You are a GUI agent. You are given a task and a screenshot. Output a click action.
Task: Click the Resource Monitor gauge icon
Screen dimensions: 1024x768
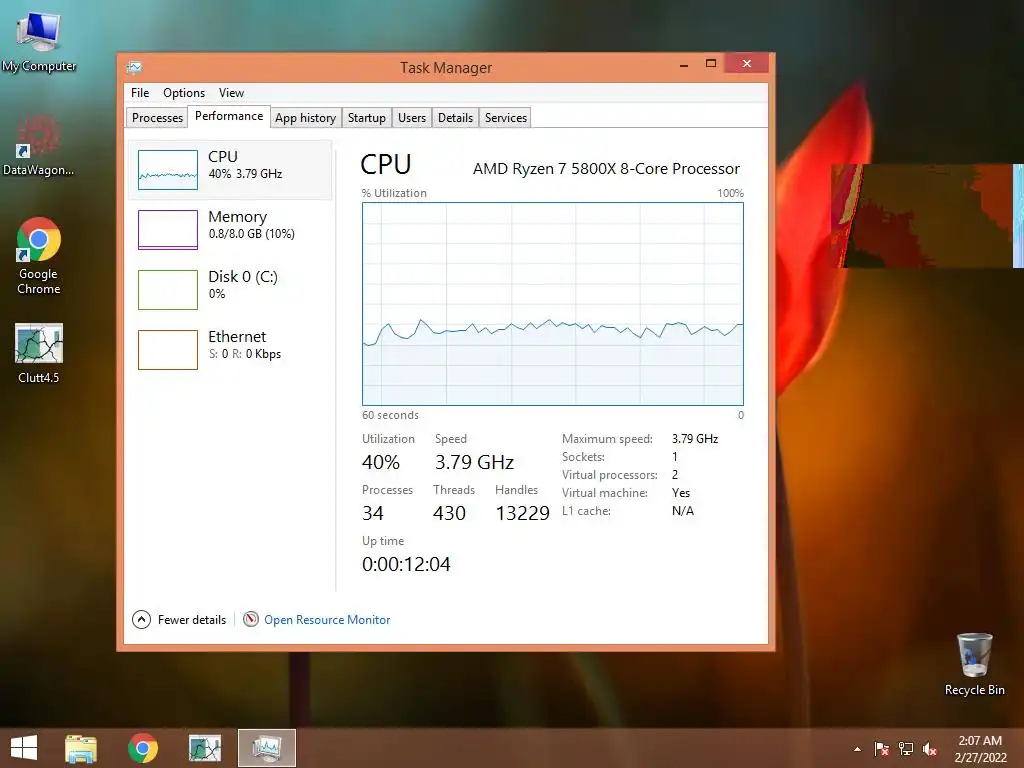(251, 619)
